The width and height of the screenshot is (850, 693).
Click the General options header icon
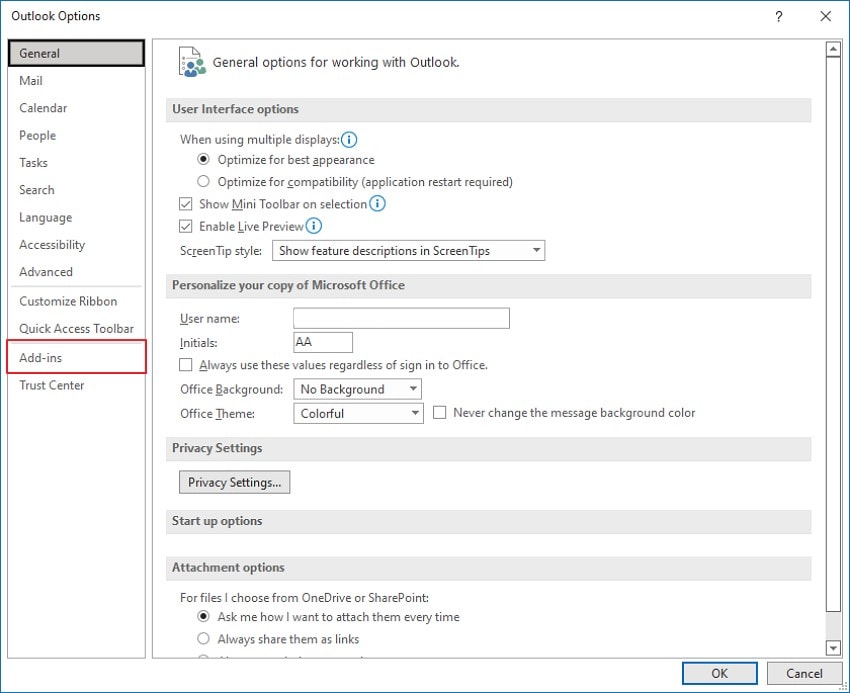click(x=192, y=62)
